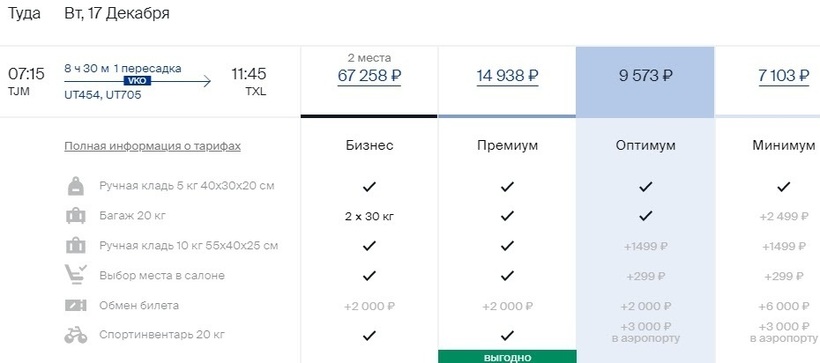Open Полная информация о тарифах link
Screen dimensions: 820x363
(152, 146)
